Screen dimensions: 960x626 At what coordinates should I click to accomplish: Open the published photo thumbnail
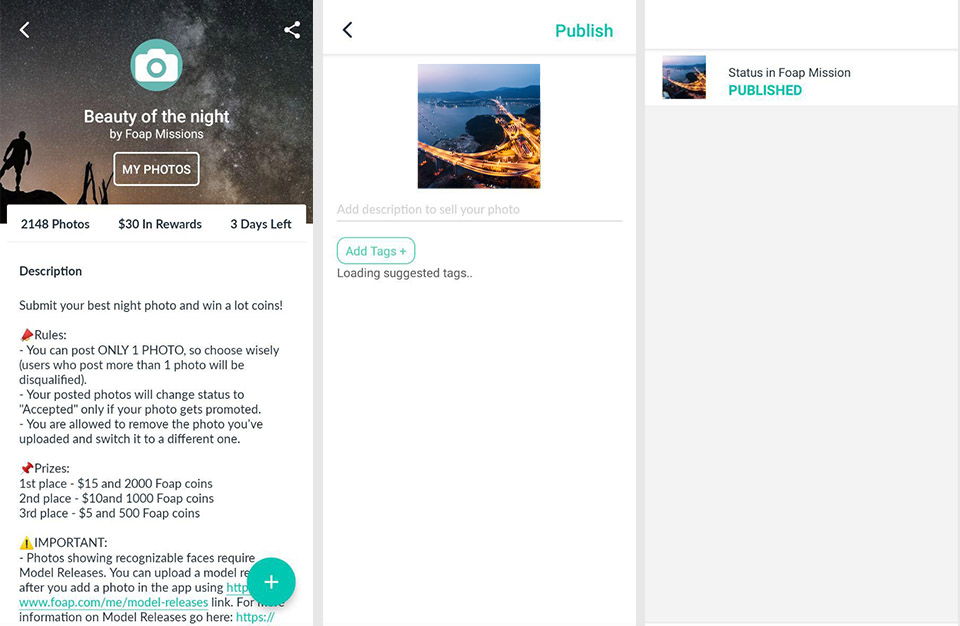coord(684,78)
